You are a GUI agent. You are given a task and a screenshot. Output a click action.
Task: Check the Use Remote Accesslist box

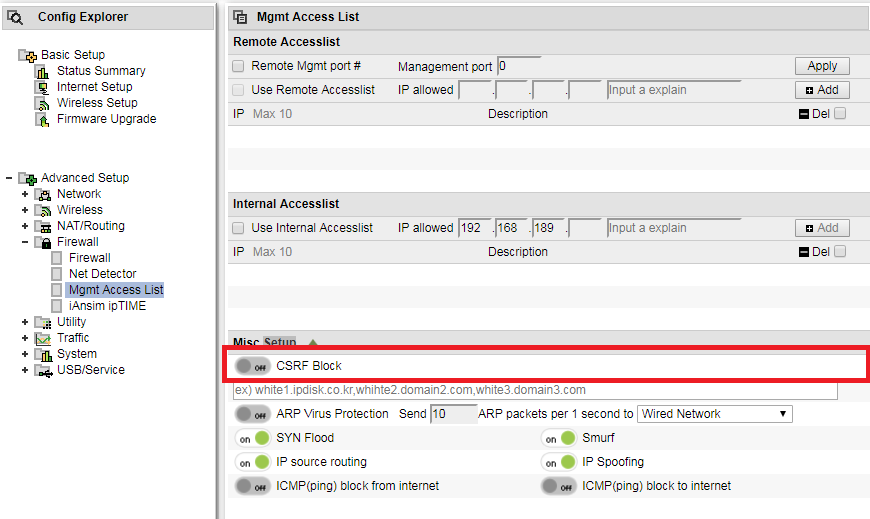pos(238,90)
